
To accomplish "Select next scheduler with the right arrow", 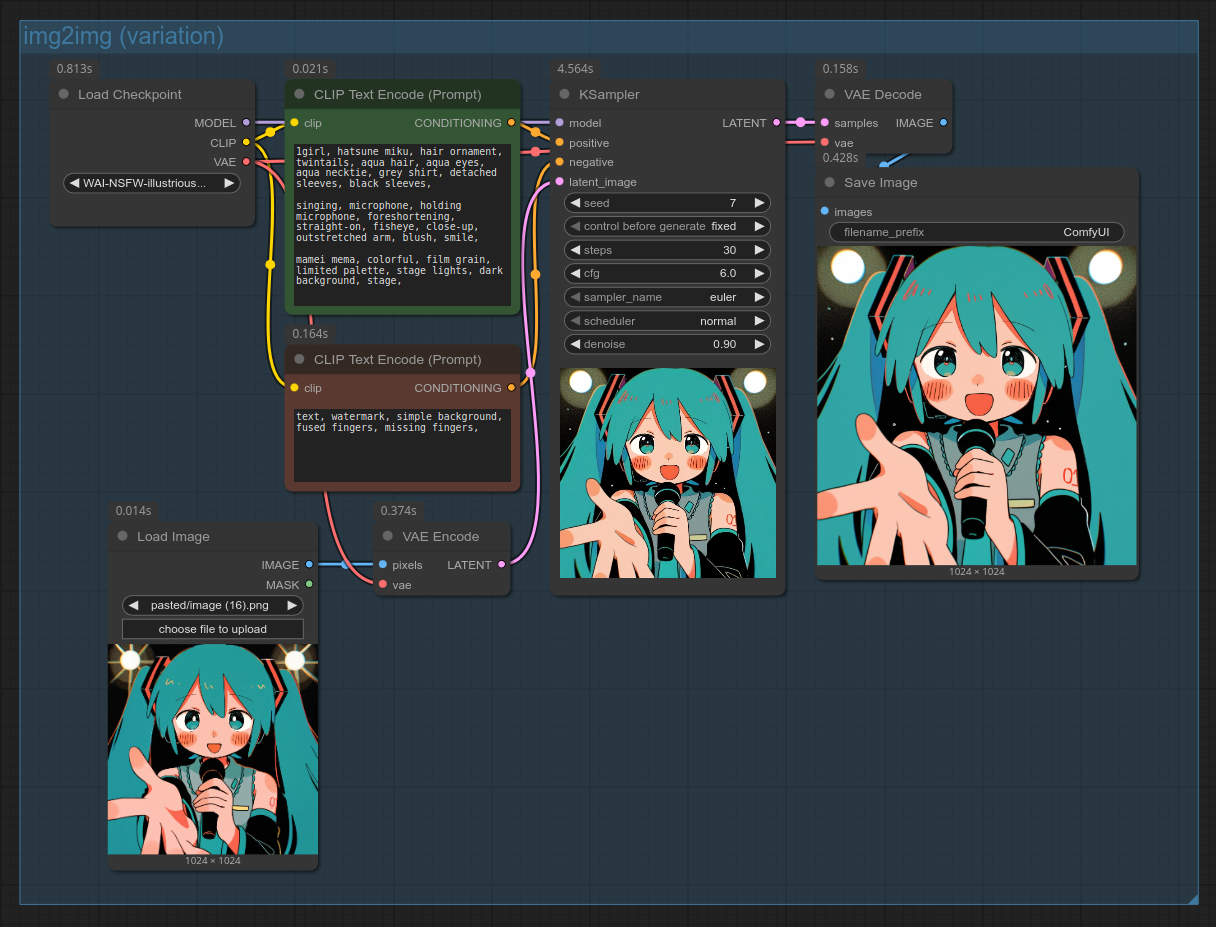I will tap(759, 321).
